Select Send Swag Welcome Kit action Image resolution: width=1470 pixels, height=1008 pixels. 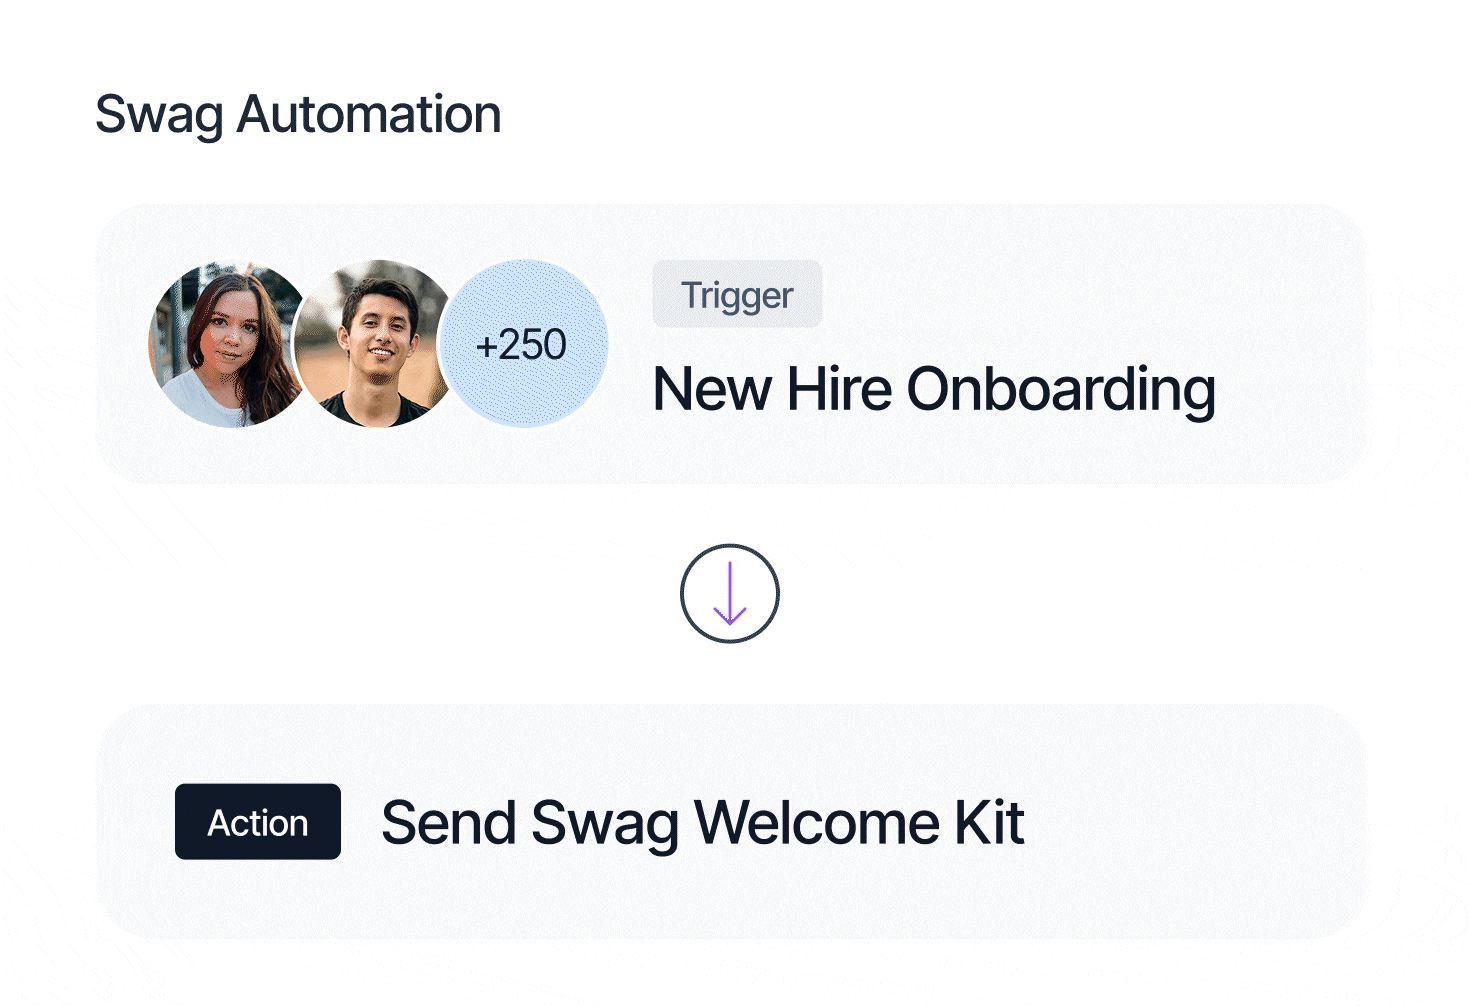pos(702,822)
